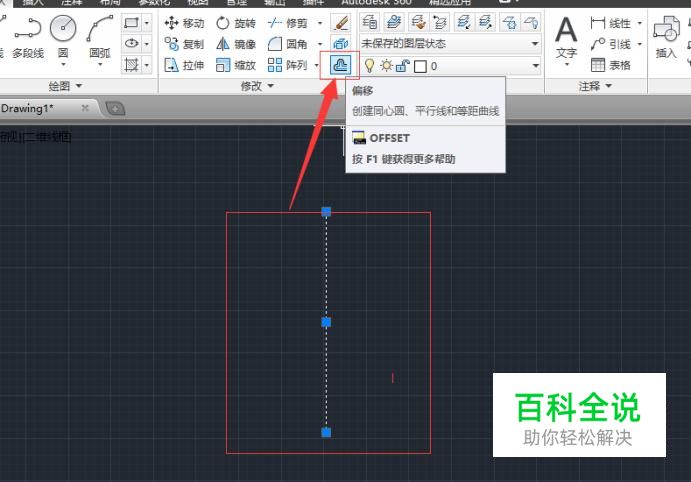
Task: Open the Arc (圆弧) options dropdown arrow
Action: 100,64
